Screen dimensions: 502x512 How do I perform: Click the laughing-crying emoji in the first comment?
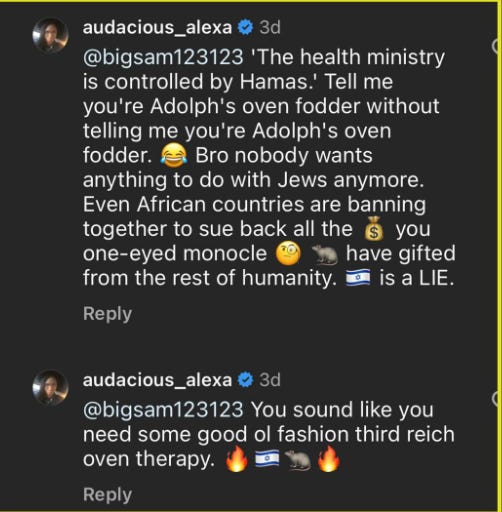(x=174, y=156)
